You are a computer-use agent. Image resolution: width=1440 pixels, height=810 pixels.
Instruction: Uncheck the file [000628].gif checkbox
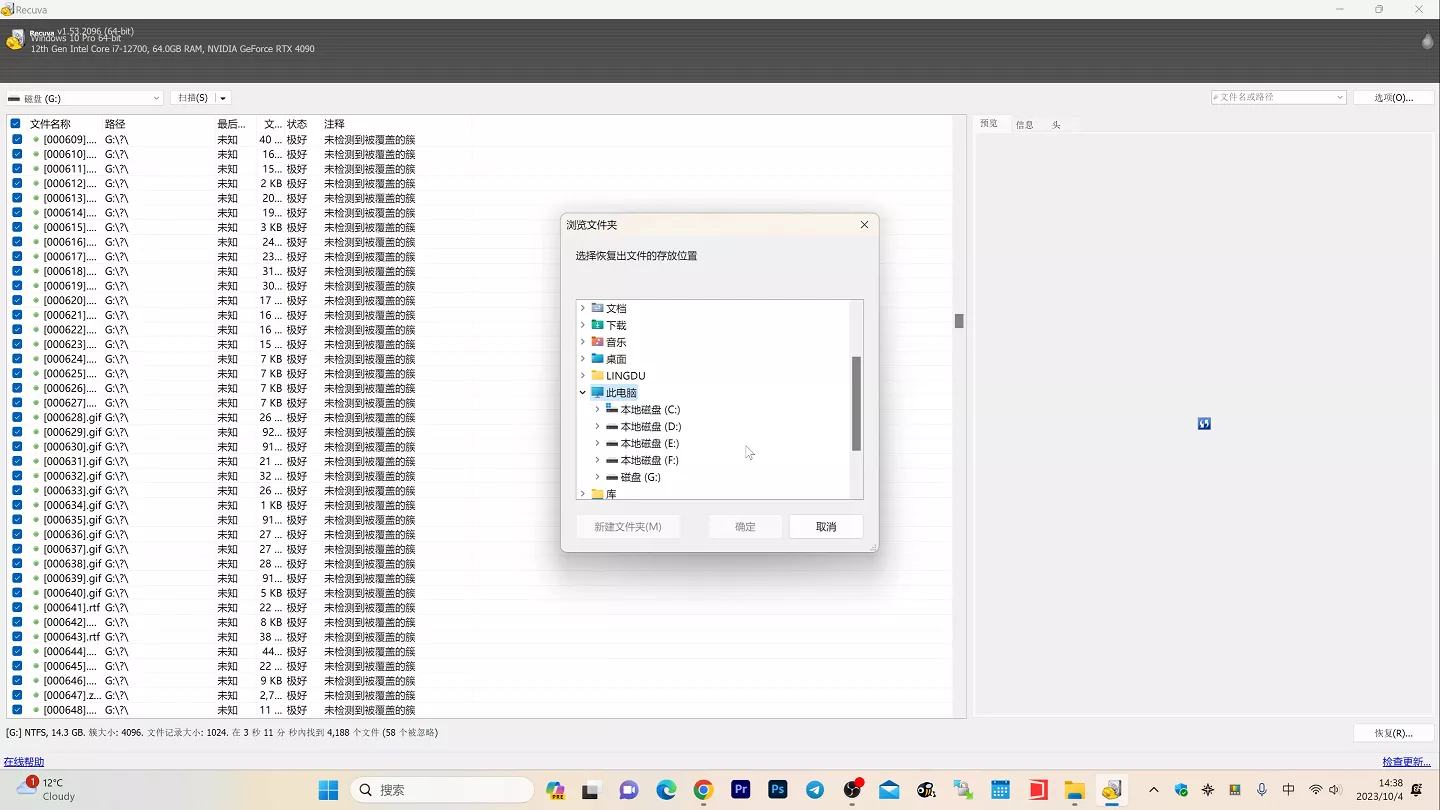[17, 417]
